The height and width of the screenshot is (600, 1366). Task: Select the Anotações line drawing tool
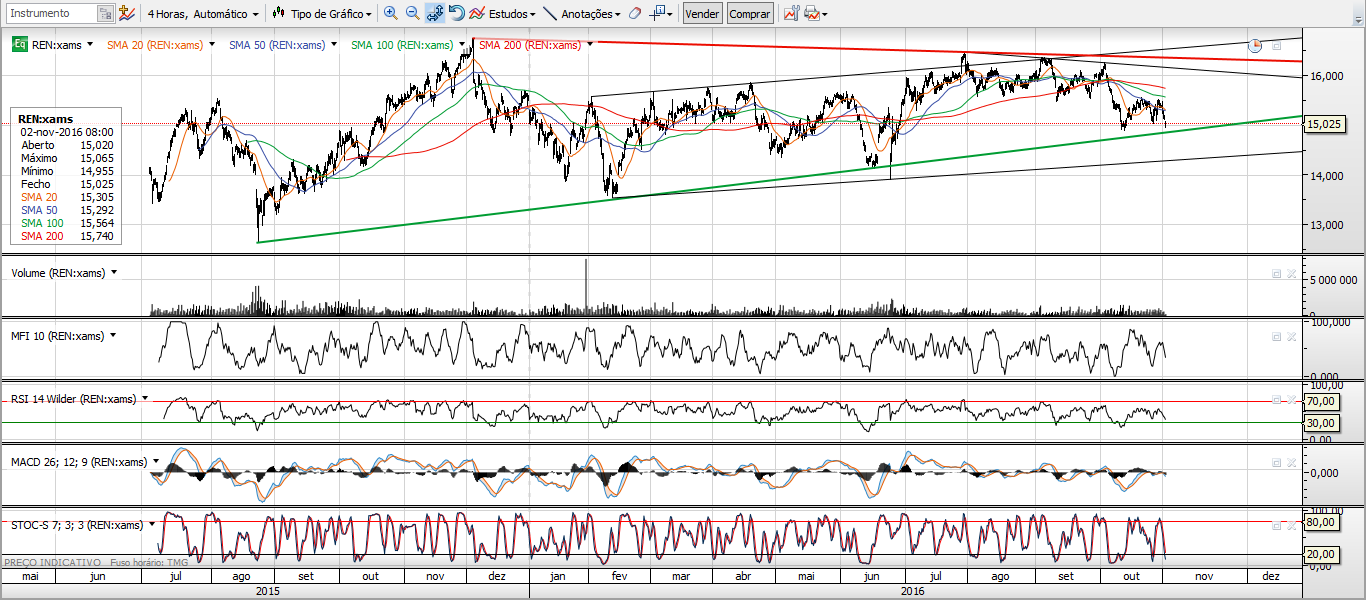[x=550, y=14]
